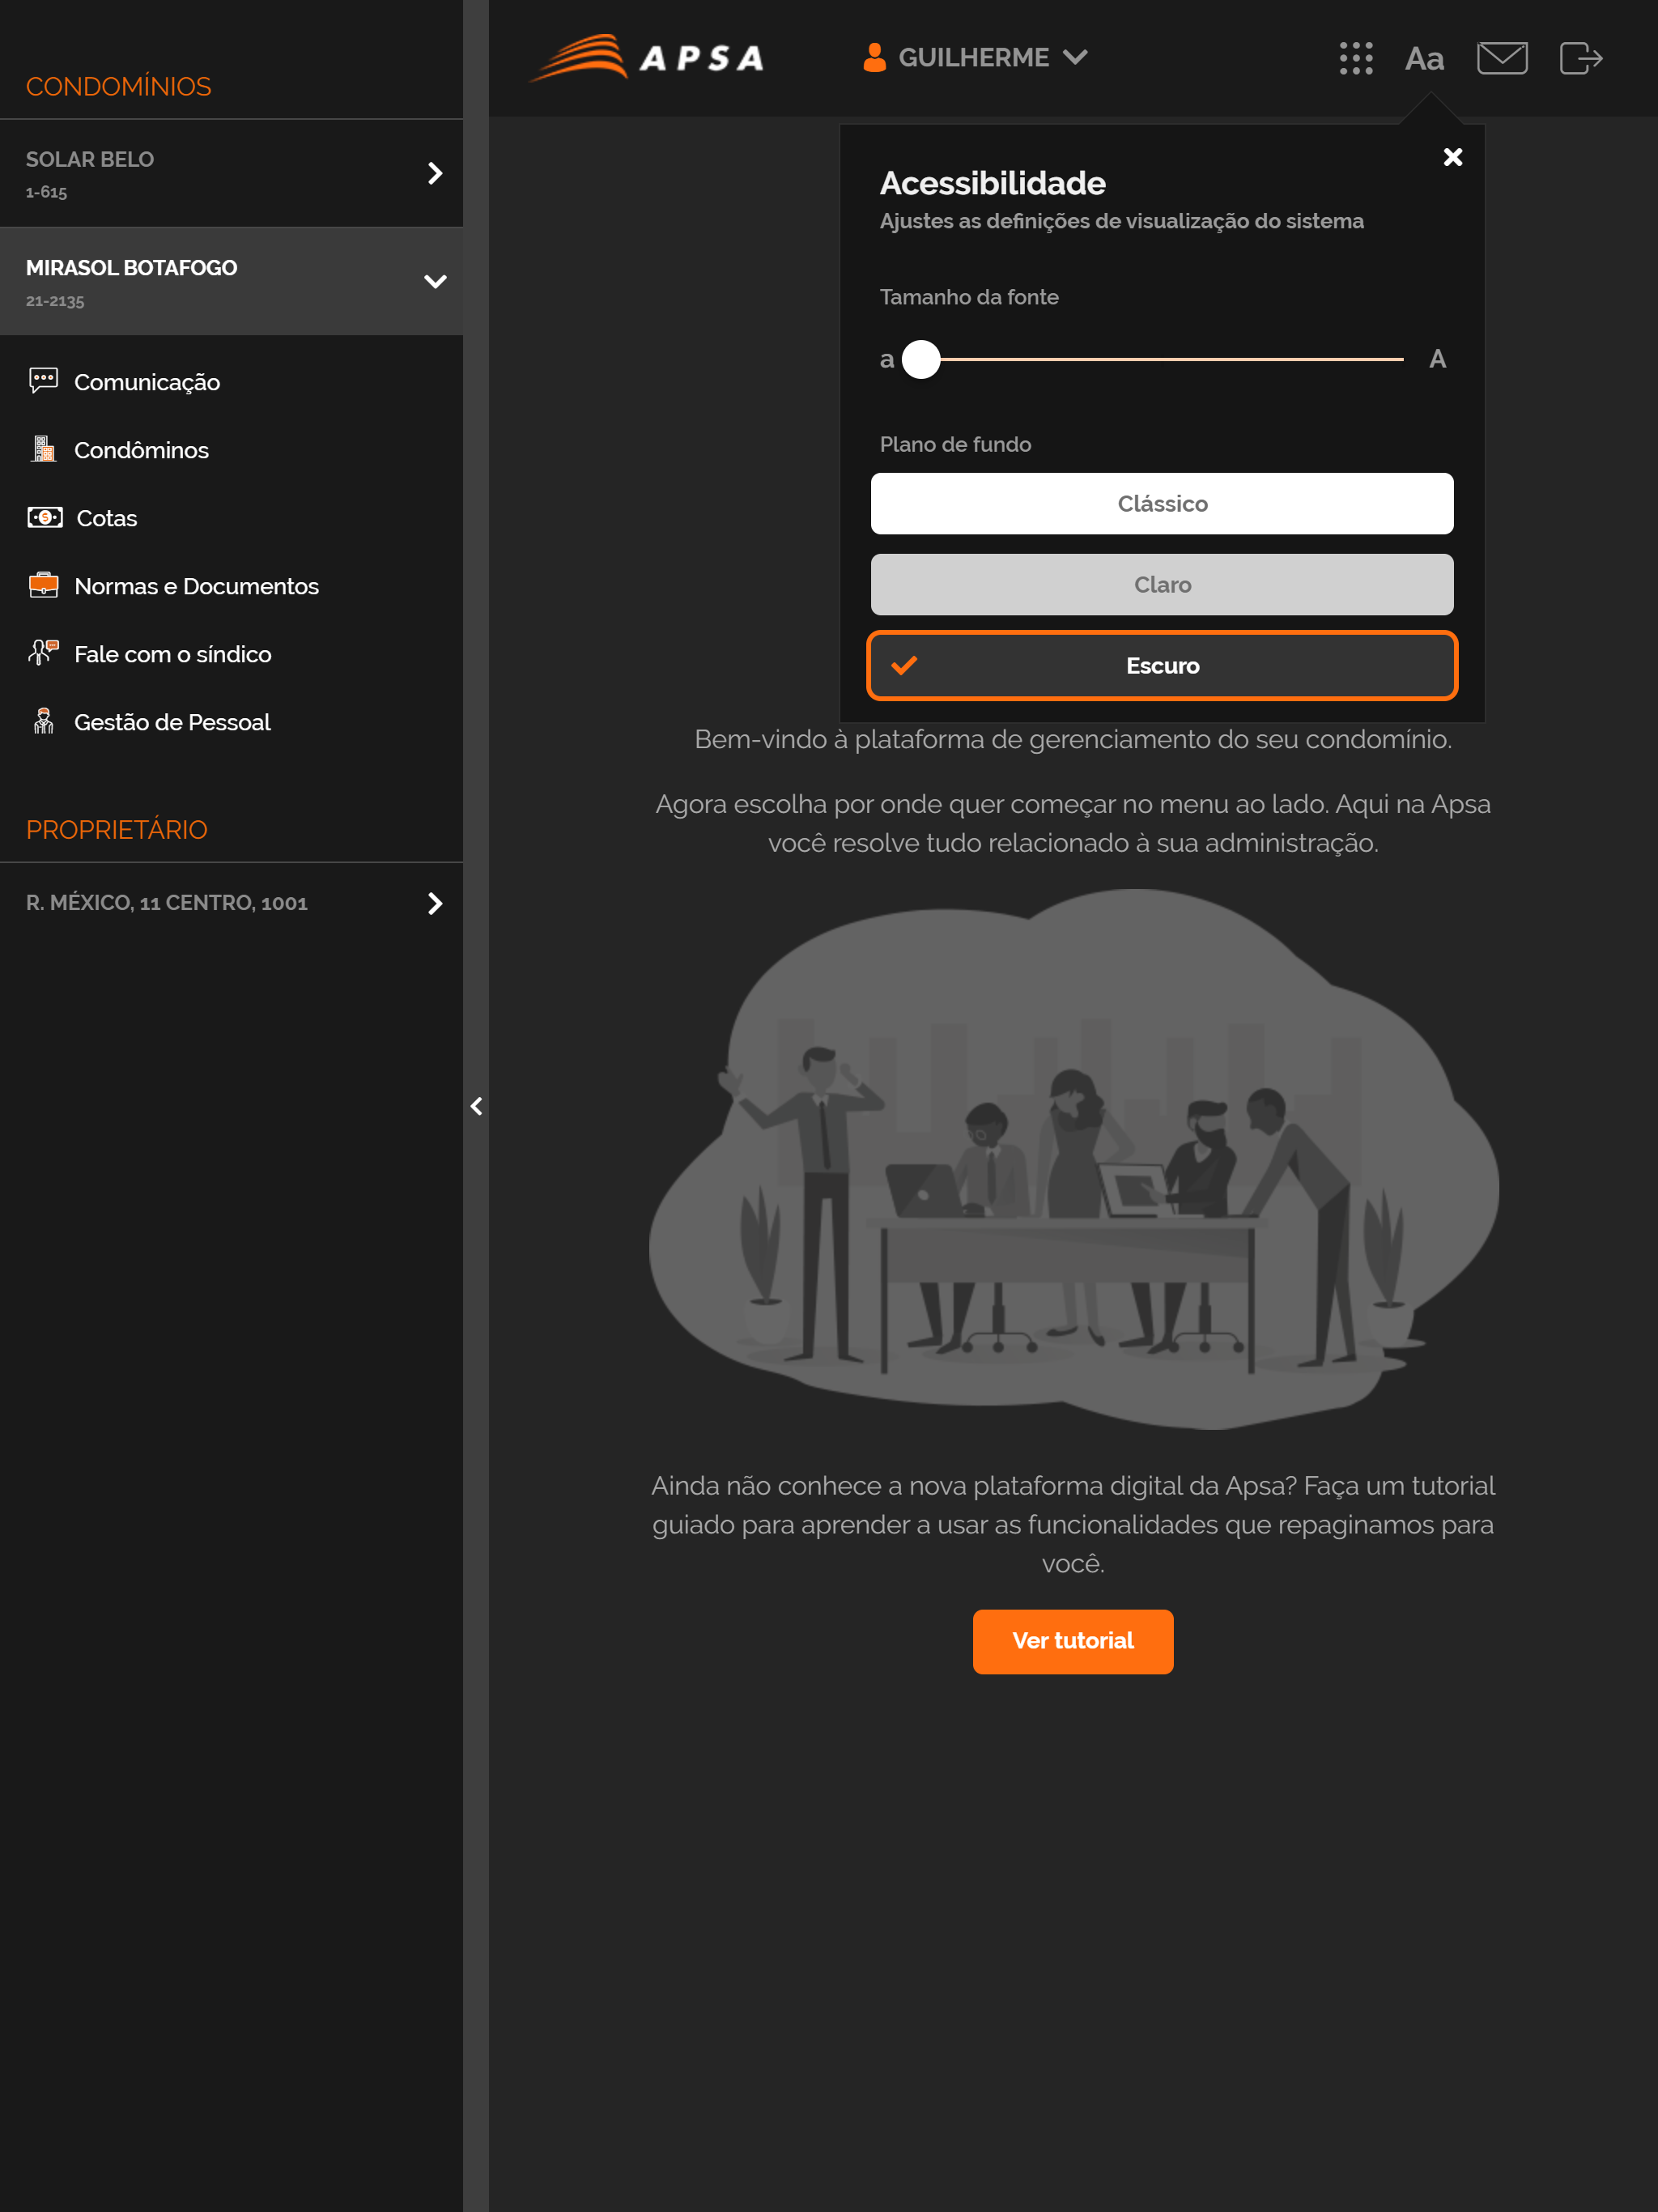Select the Claro background option
Image resolution: width=1658 pixels, height=2212 pixels.
click(1162, 585)
